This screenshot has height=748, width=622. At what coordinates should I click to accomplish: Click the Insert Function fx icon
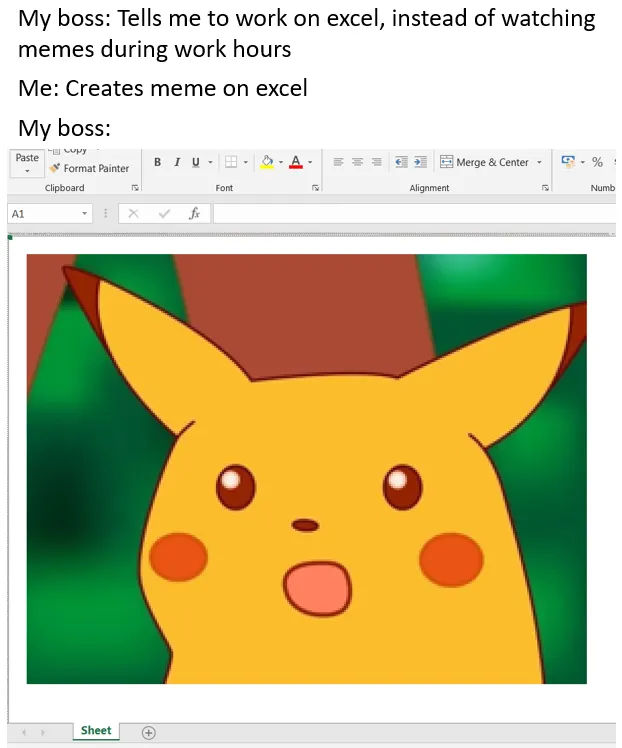(194, 213)
